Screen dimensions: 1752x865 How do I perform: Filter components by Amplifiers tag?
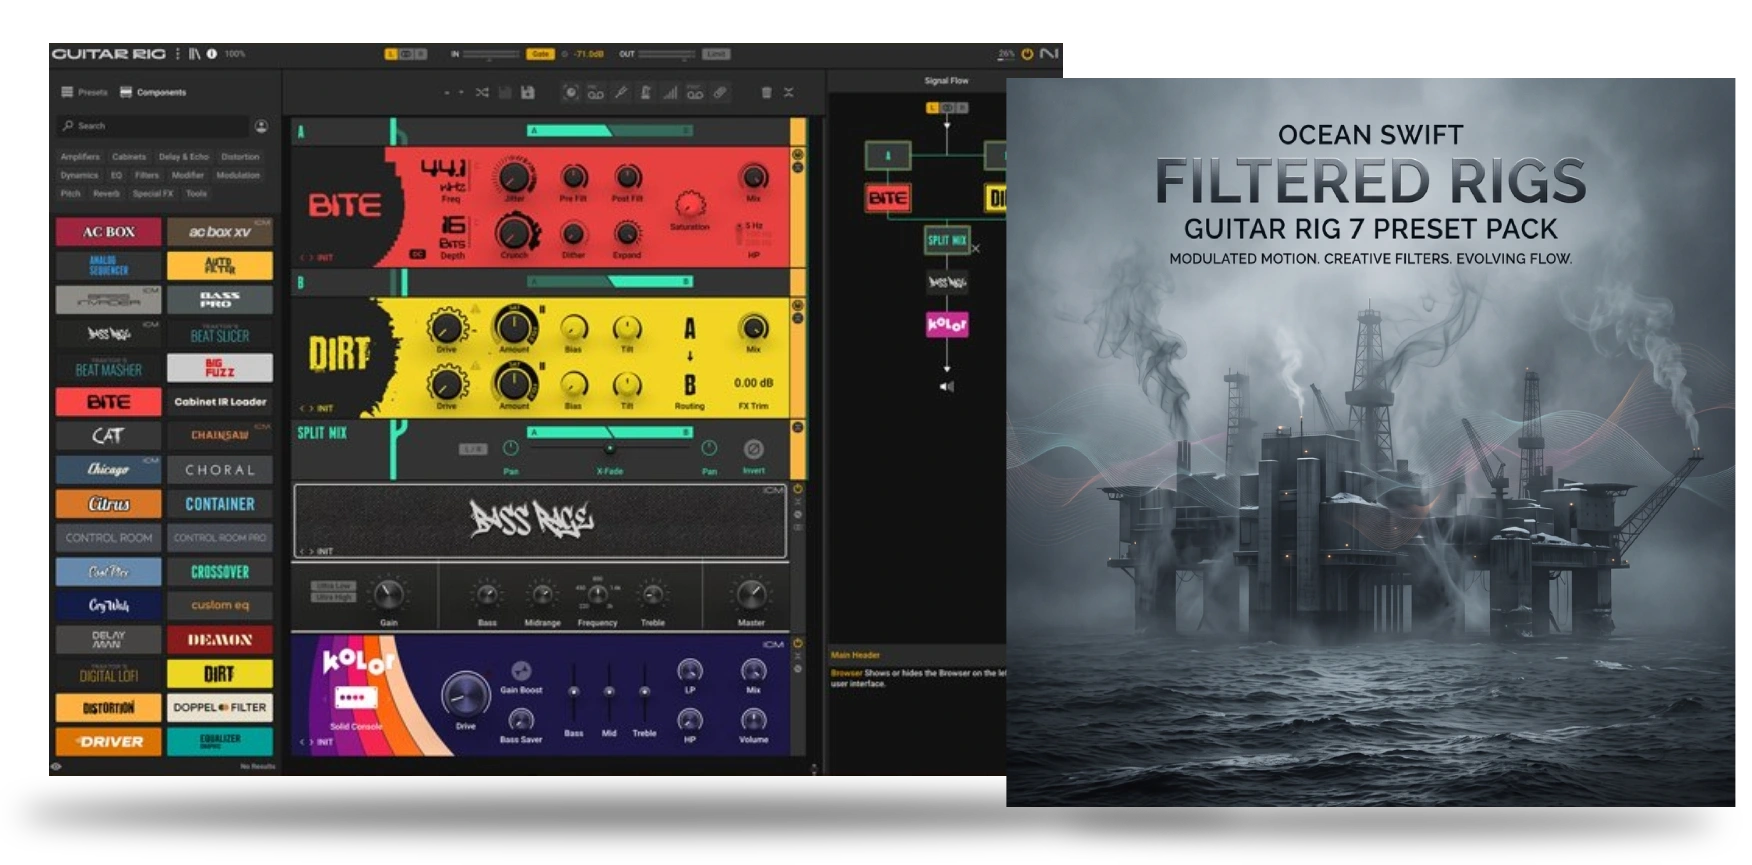[x=80, y=157]
